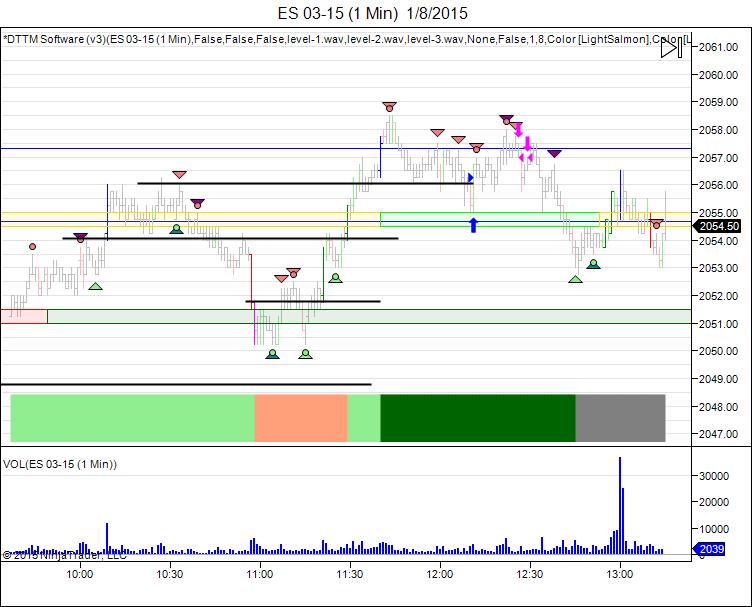Select the red down triangle at 12:00

point(437,132)
